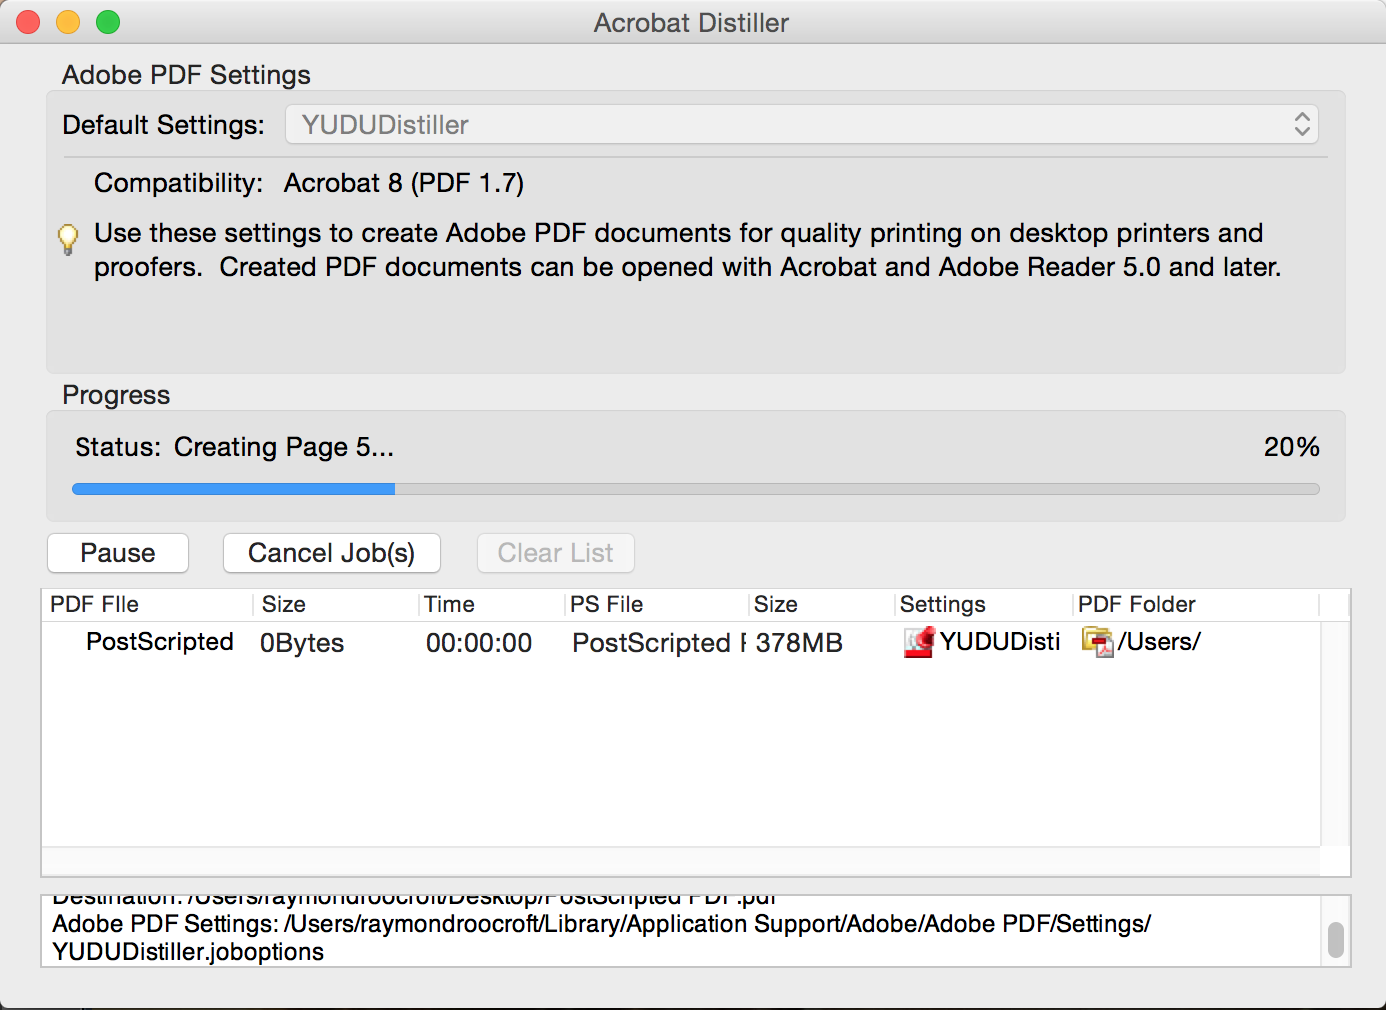Click the YUDUDisti settings name text
Screen dimensions: 1386x1010
1000,642
